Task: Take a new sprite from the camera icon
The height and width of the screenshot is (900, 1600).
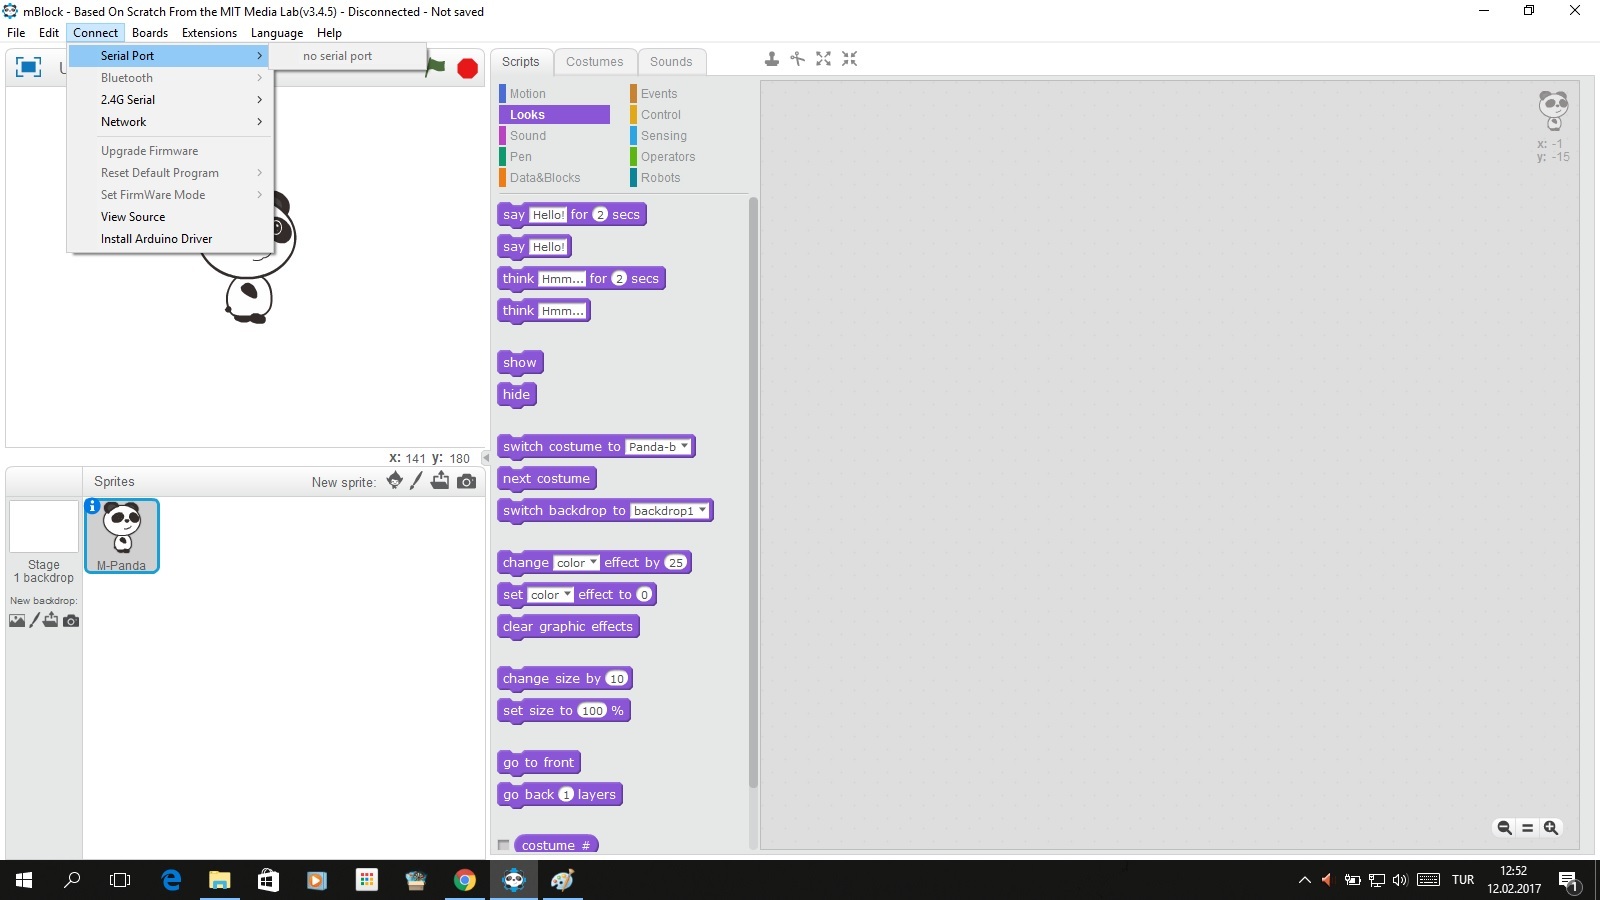Action: click(467, 482)
